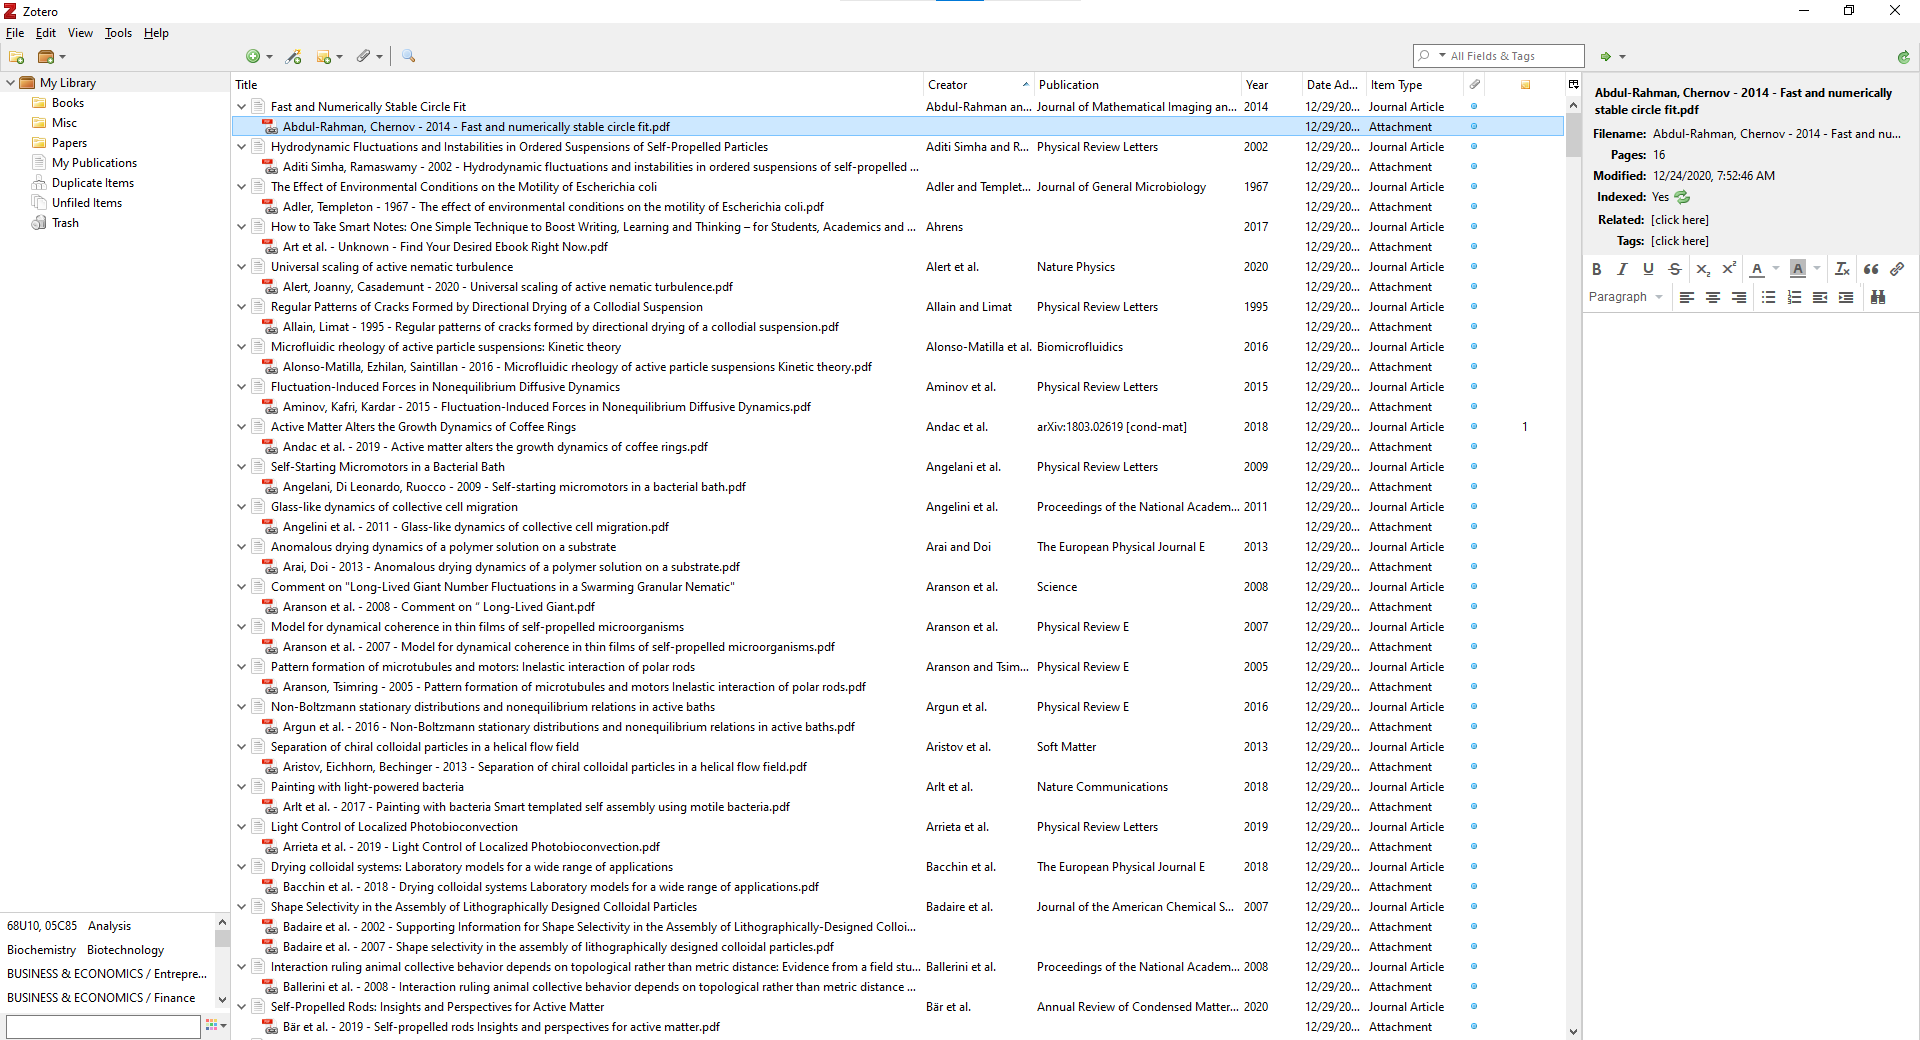Open the Edit menu
This screenshot has height=1040, width=1920.
46,33
